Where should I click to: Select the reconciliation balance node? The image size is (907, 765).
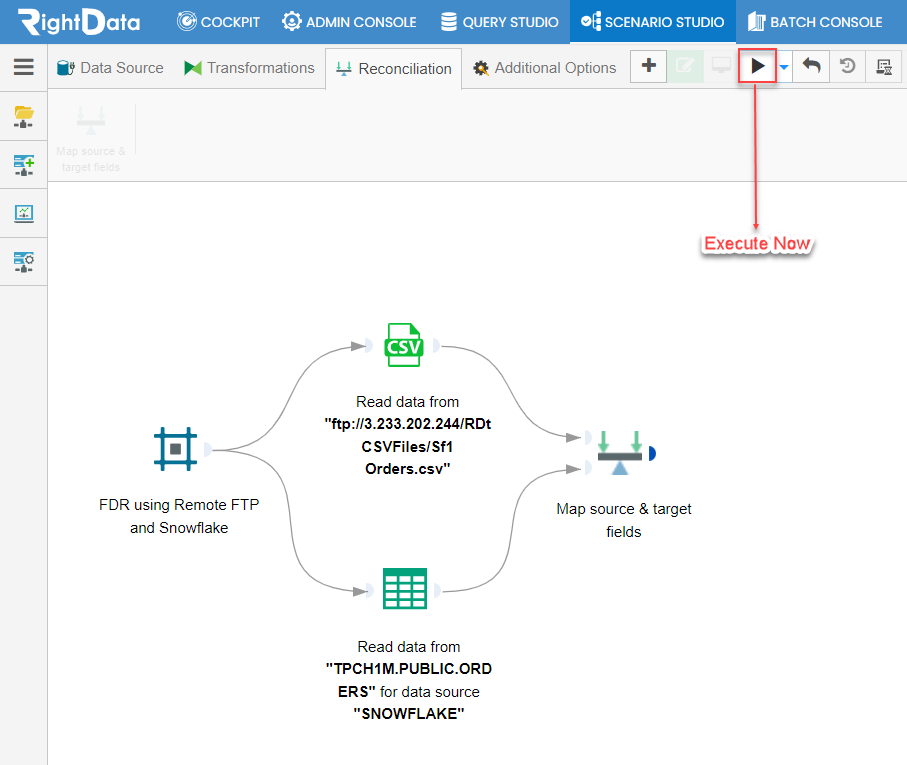(620, 453)
